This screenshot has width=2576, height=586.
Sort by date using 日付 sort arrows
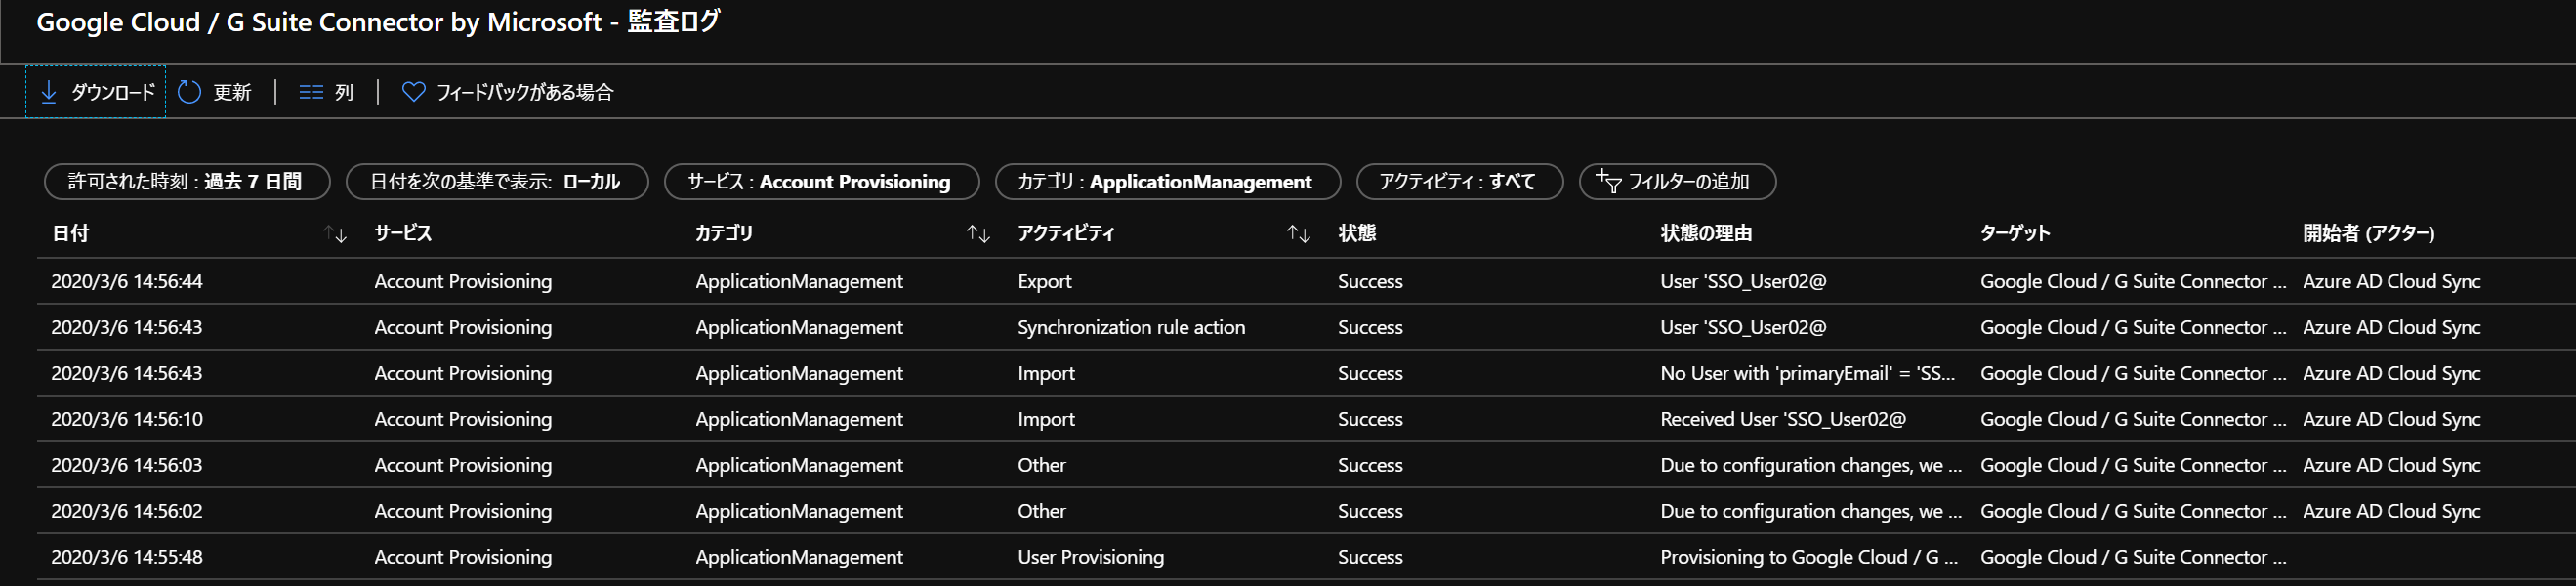335,234
